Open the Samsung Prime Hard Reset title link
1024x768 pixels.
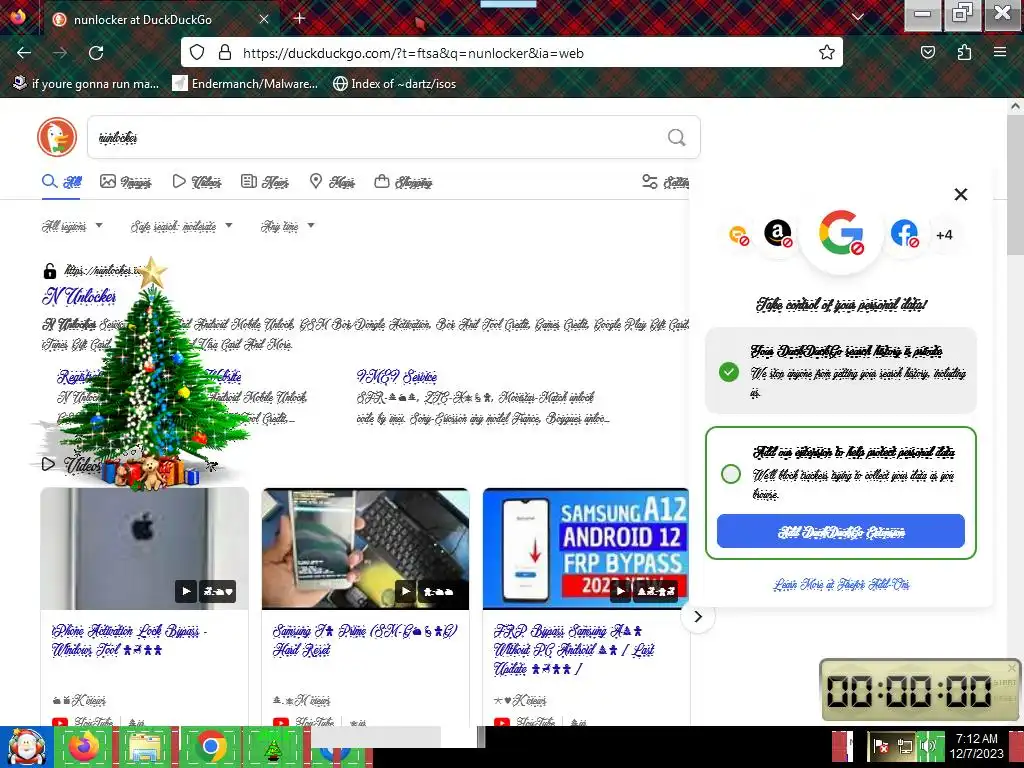tap(365, 641)
